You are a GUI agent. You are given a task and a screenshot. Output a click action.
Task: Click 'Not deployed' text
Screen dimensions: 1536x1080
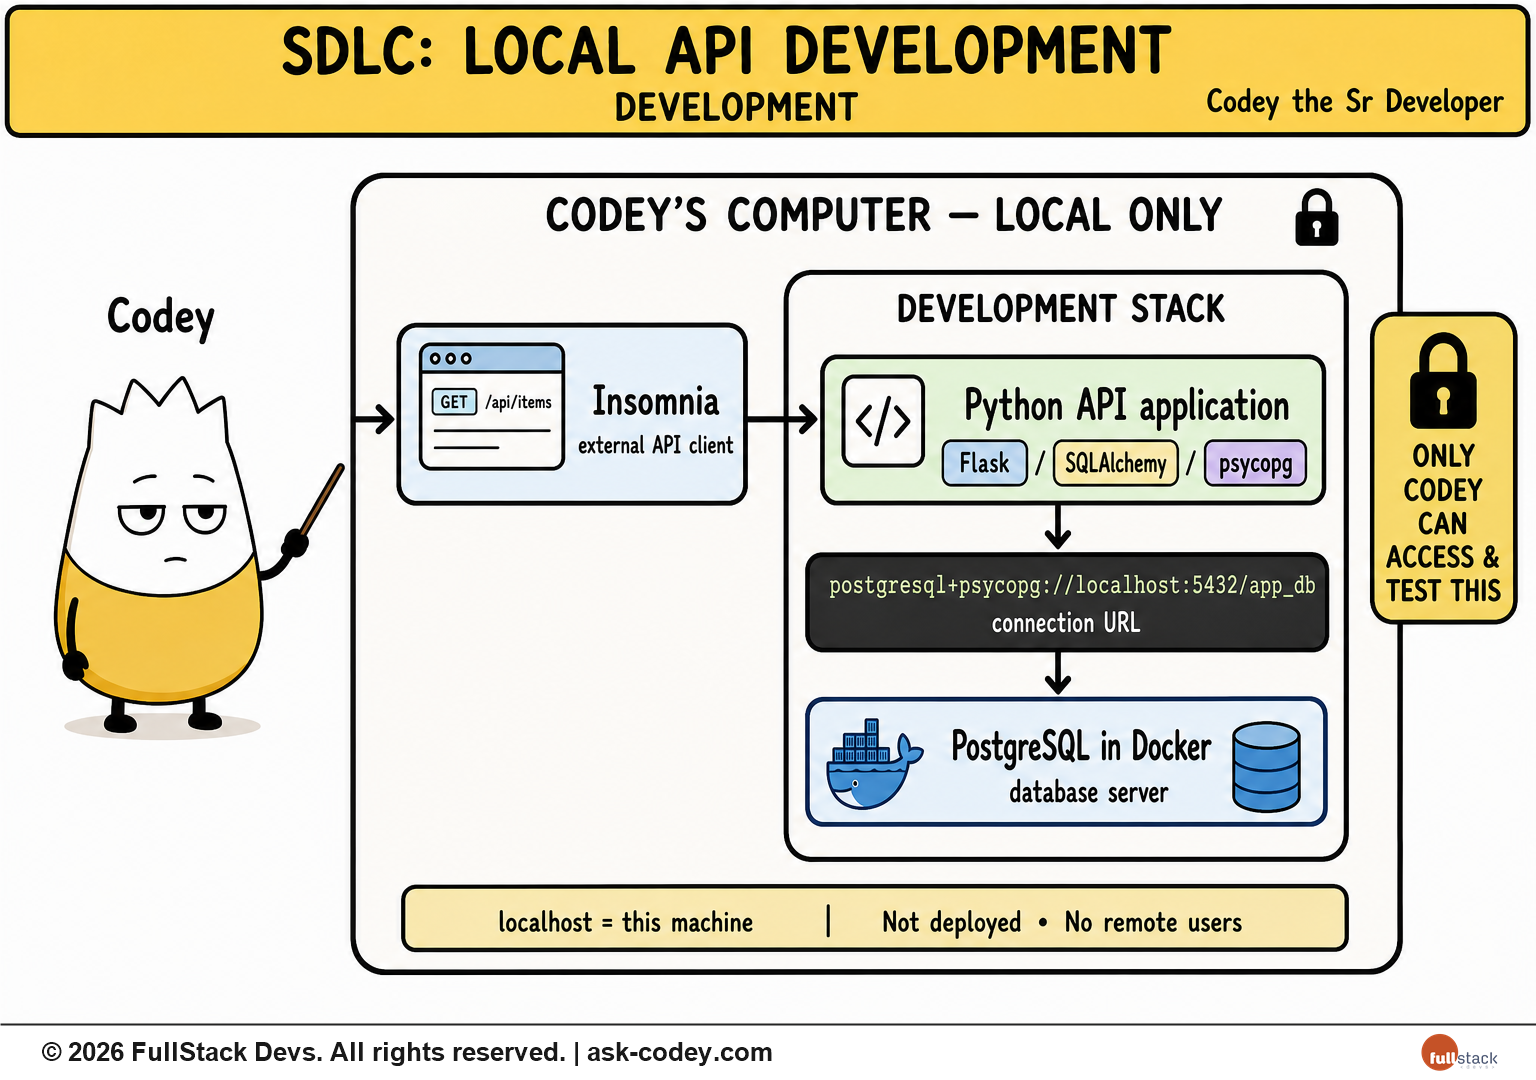pos(952,922)
